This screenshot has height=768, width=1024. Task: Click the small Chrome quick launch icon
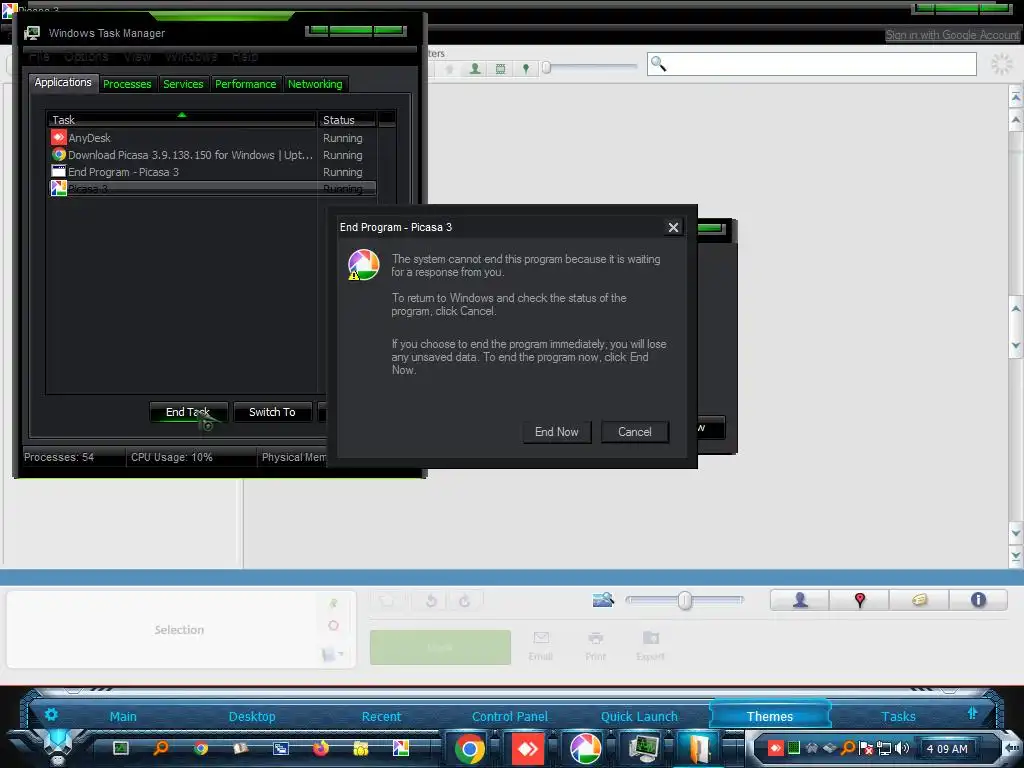[201, 748]
